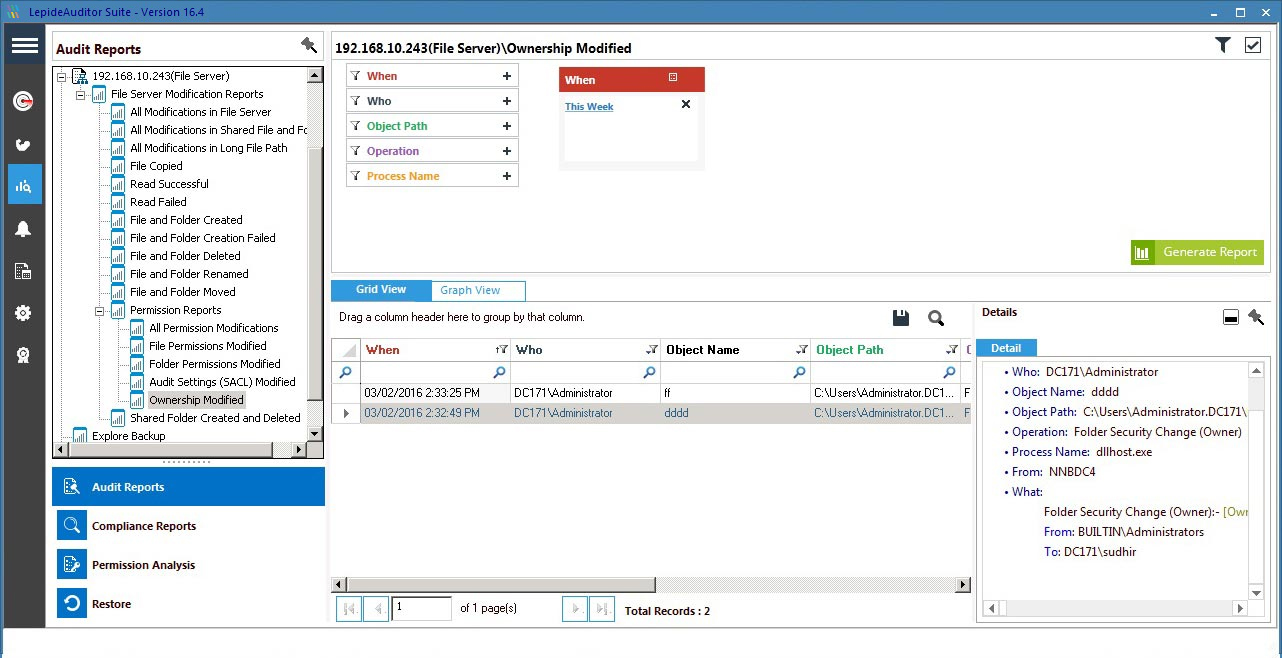Image resolution: width=1282 pixels, height=658 pixels.
Task: Open the radar dashboard sidebar icon
Action: tap(24, 101)
